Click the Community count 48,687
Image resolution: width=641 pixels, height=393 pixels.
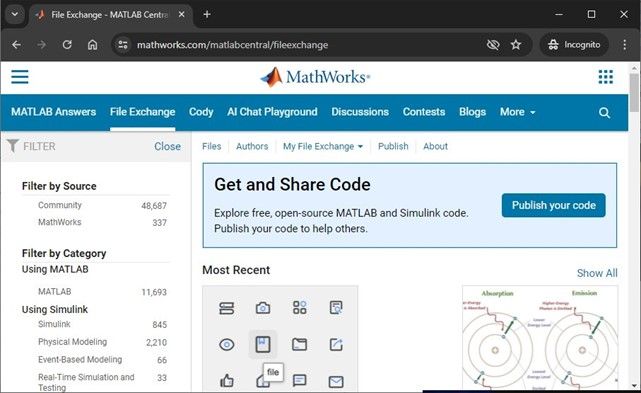click(154, 206)
